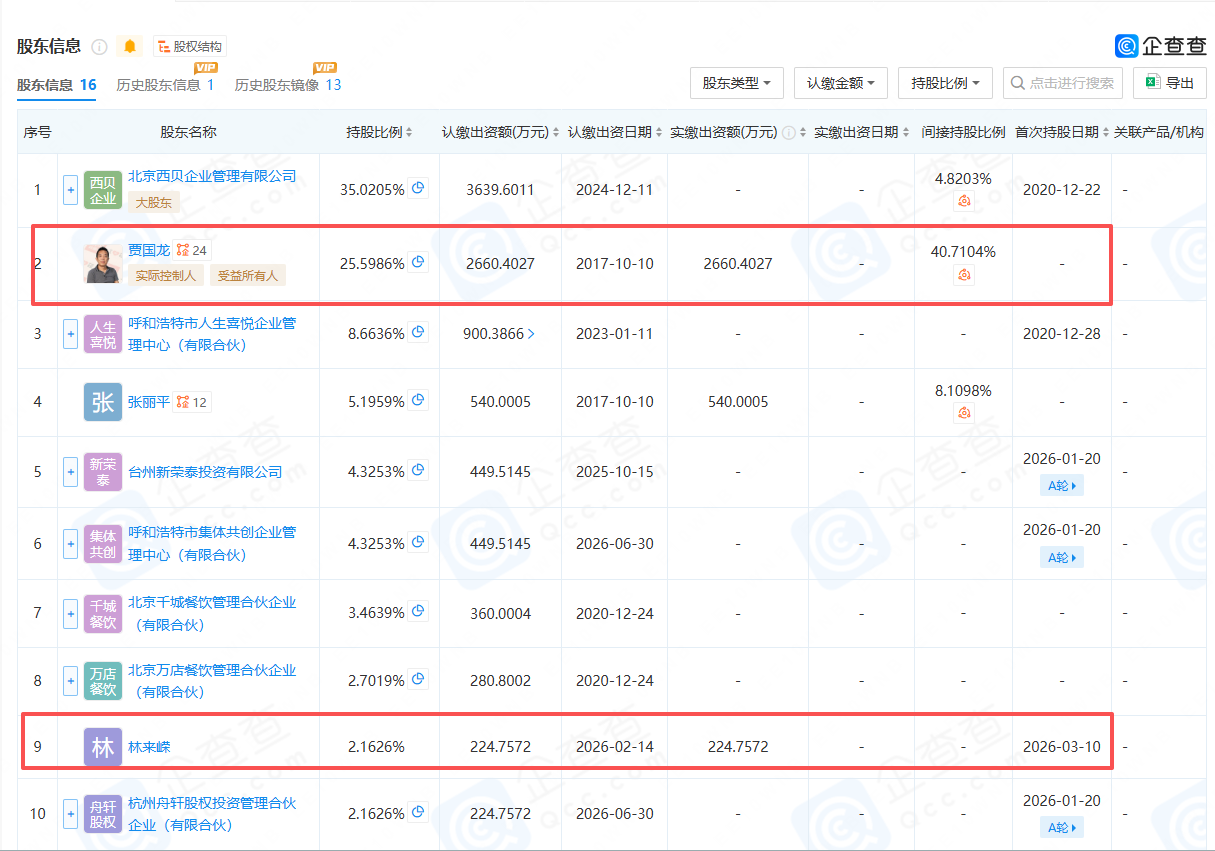Click relation icon next to 张丽平
The image size is (1215, 851).
point(182,402)
